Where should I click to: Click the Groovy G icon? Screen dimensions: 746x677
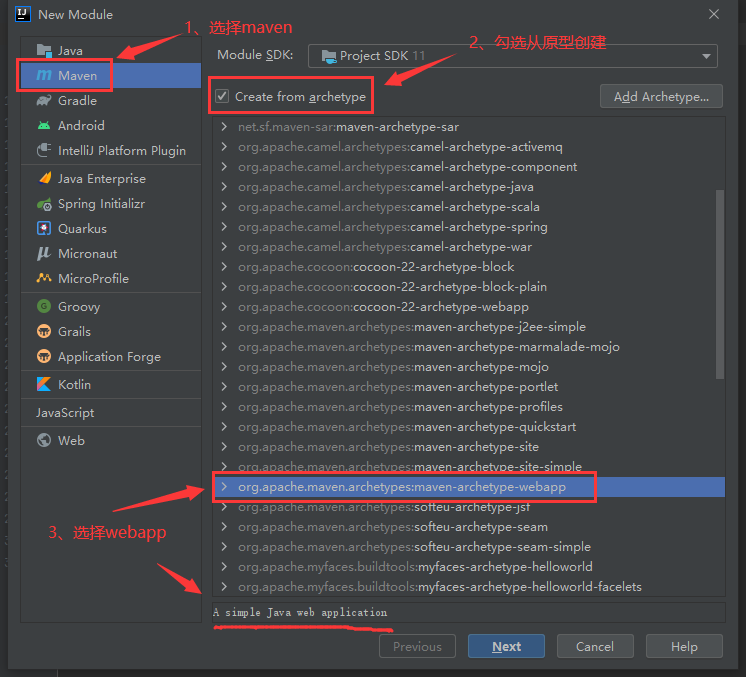[x=44, y=306]
